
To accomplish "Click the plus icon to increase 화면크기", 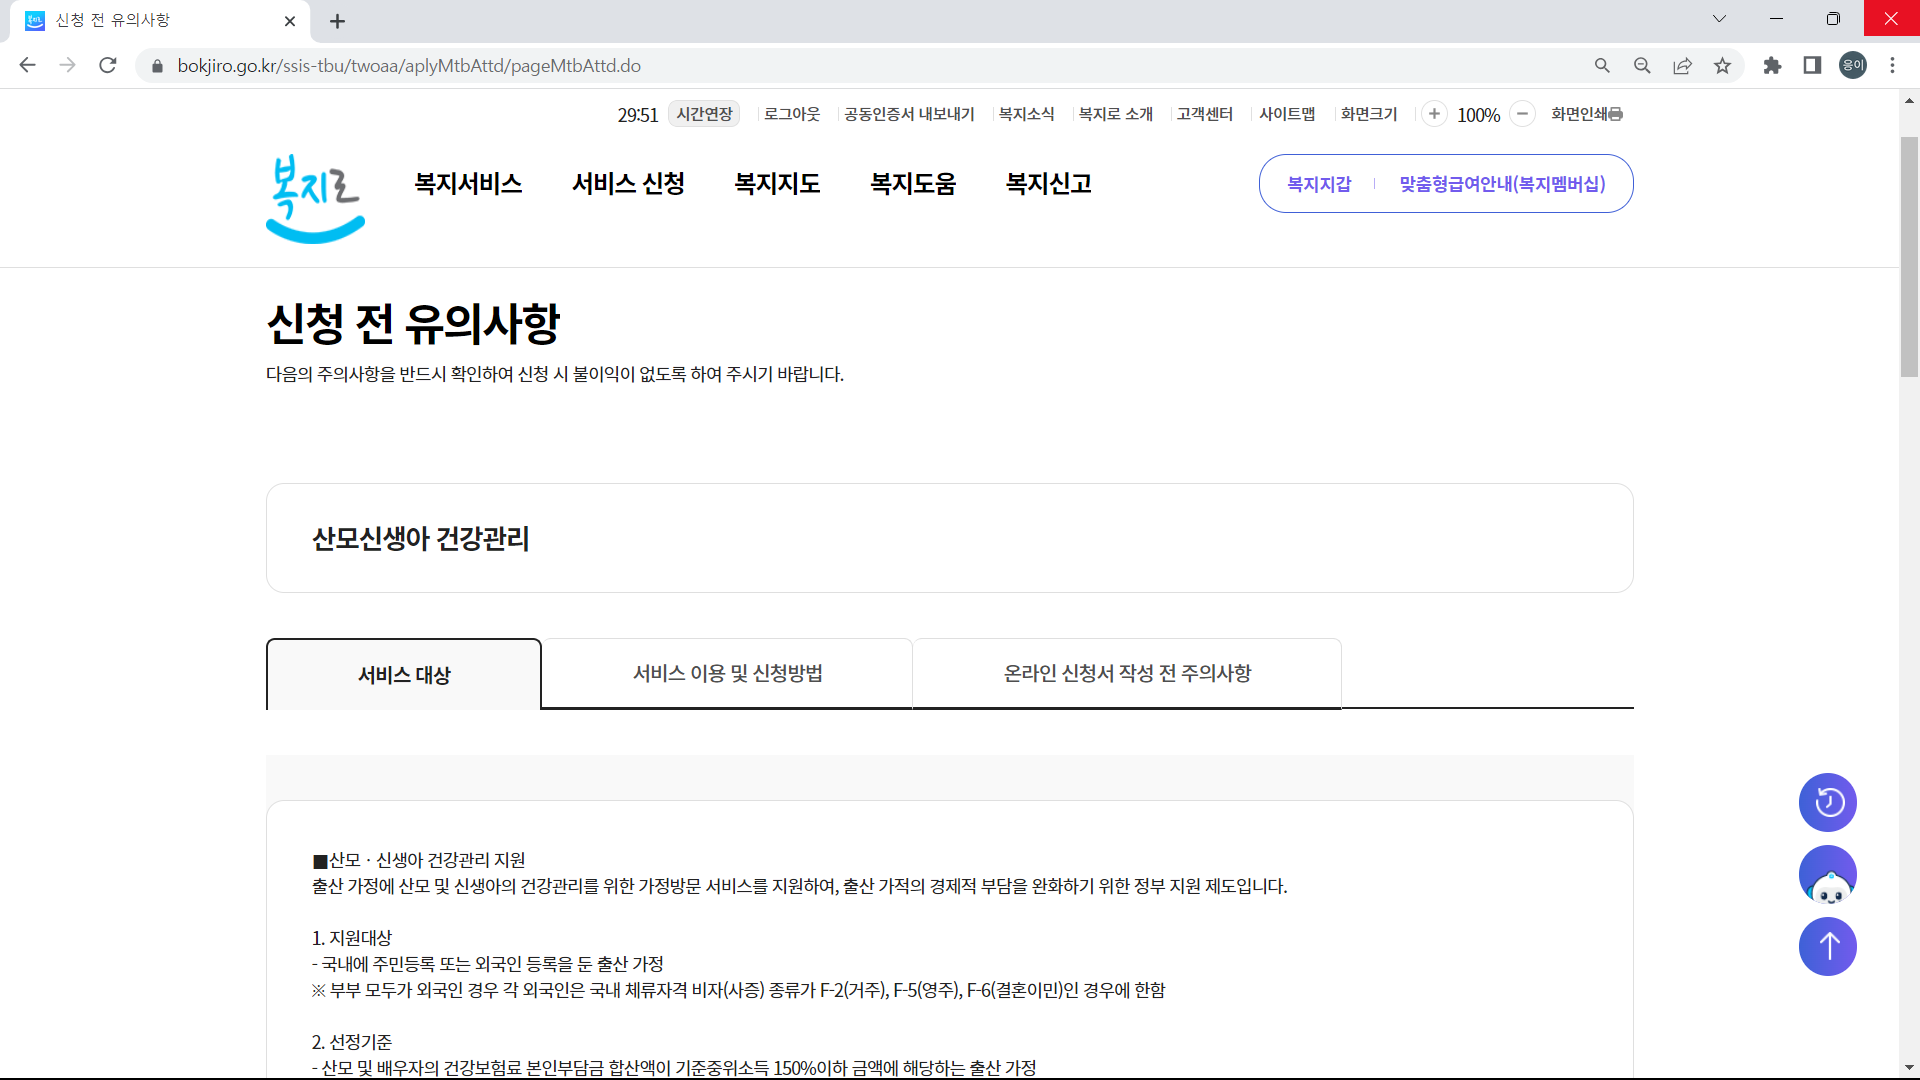I will (x=1436, y=114).
